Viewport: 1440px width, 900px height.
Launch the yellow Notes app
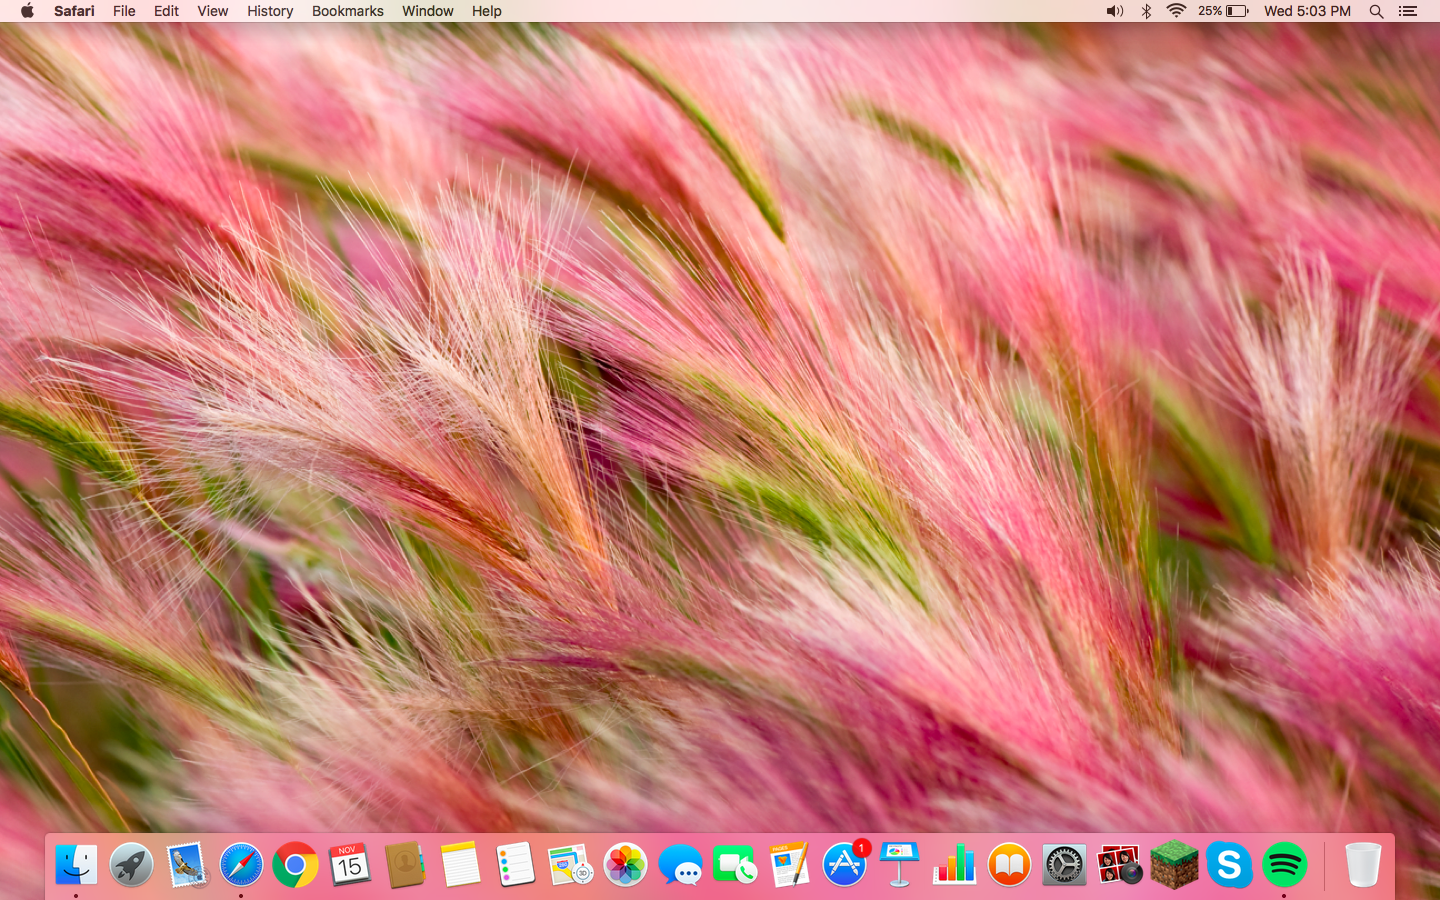(x=460, y=865)
